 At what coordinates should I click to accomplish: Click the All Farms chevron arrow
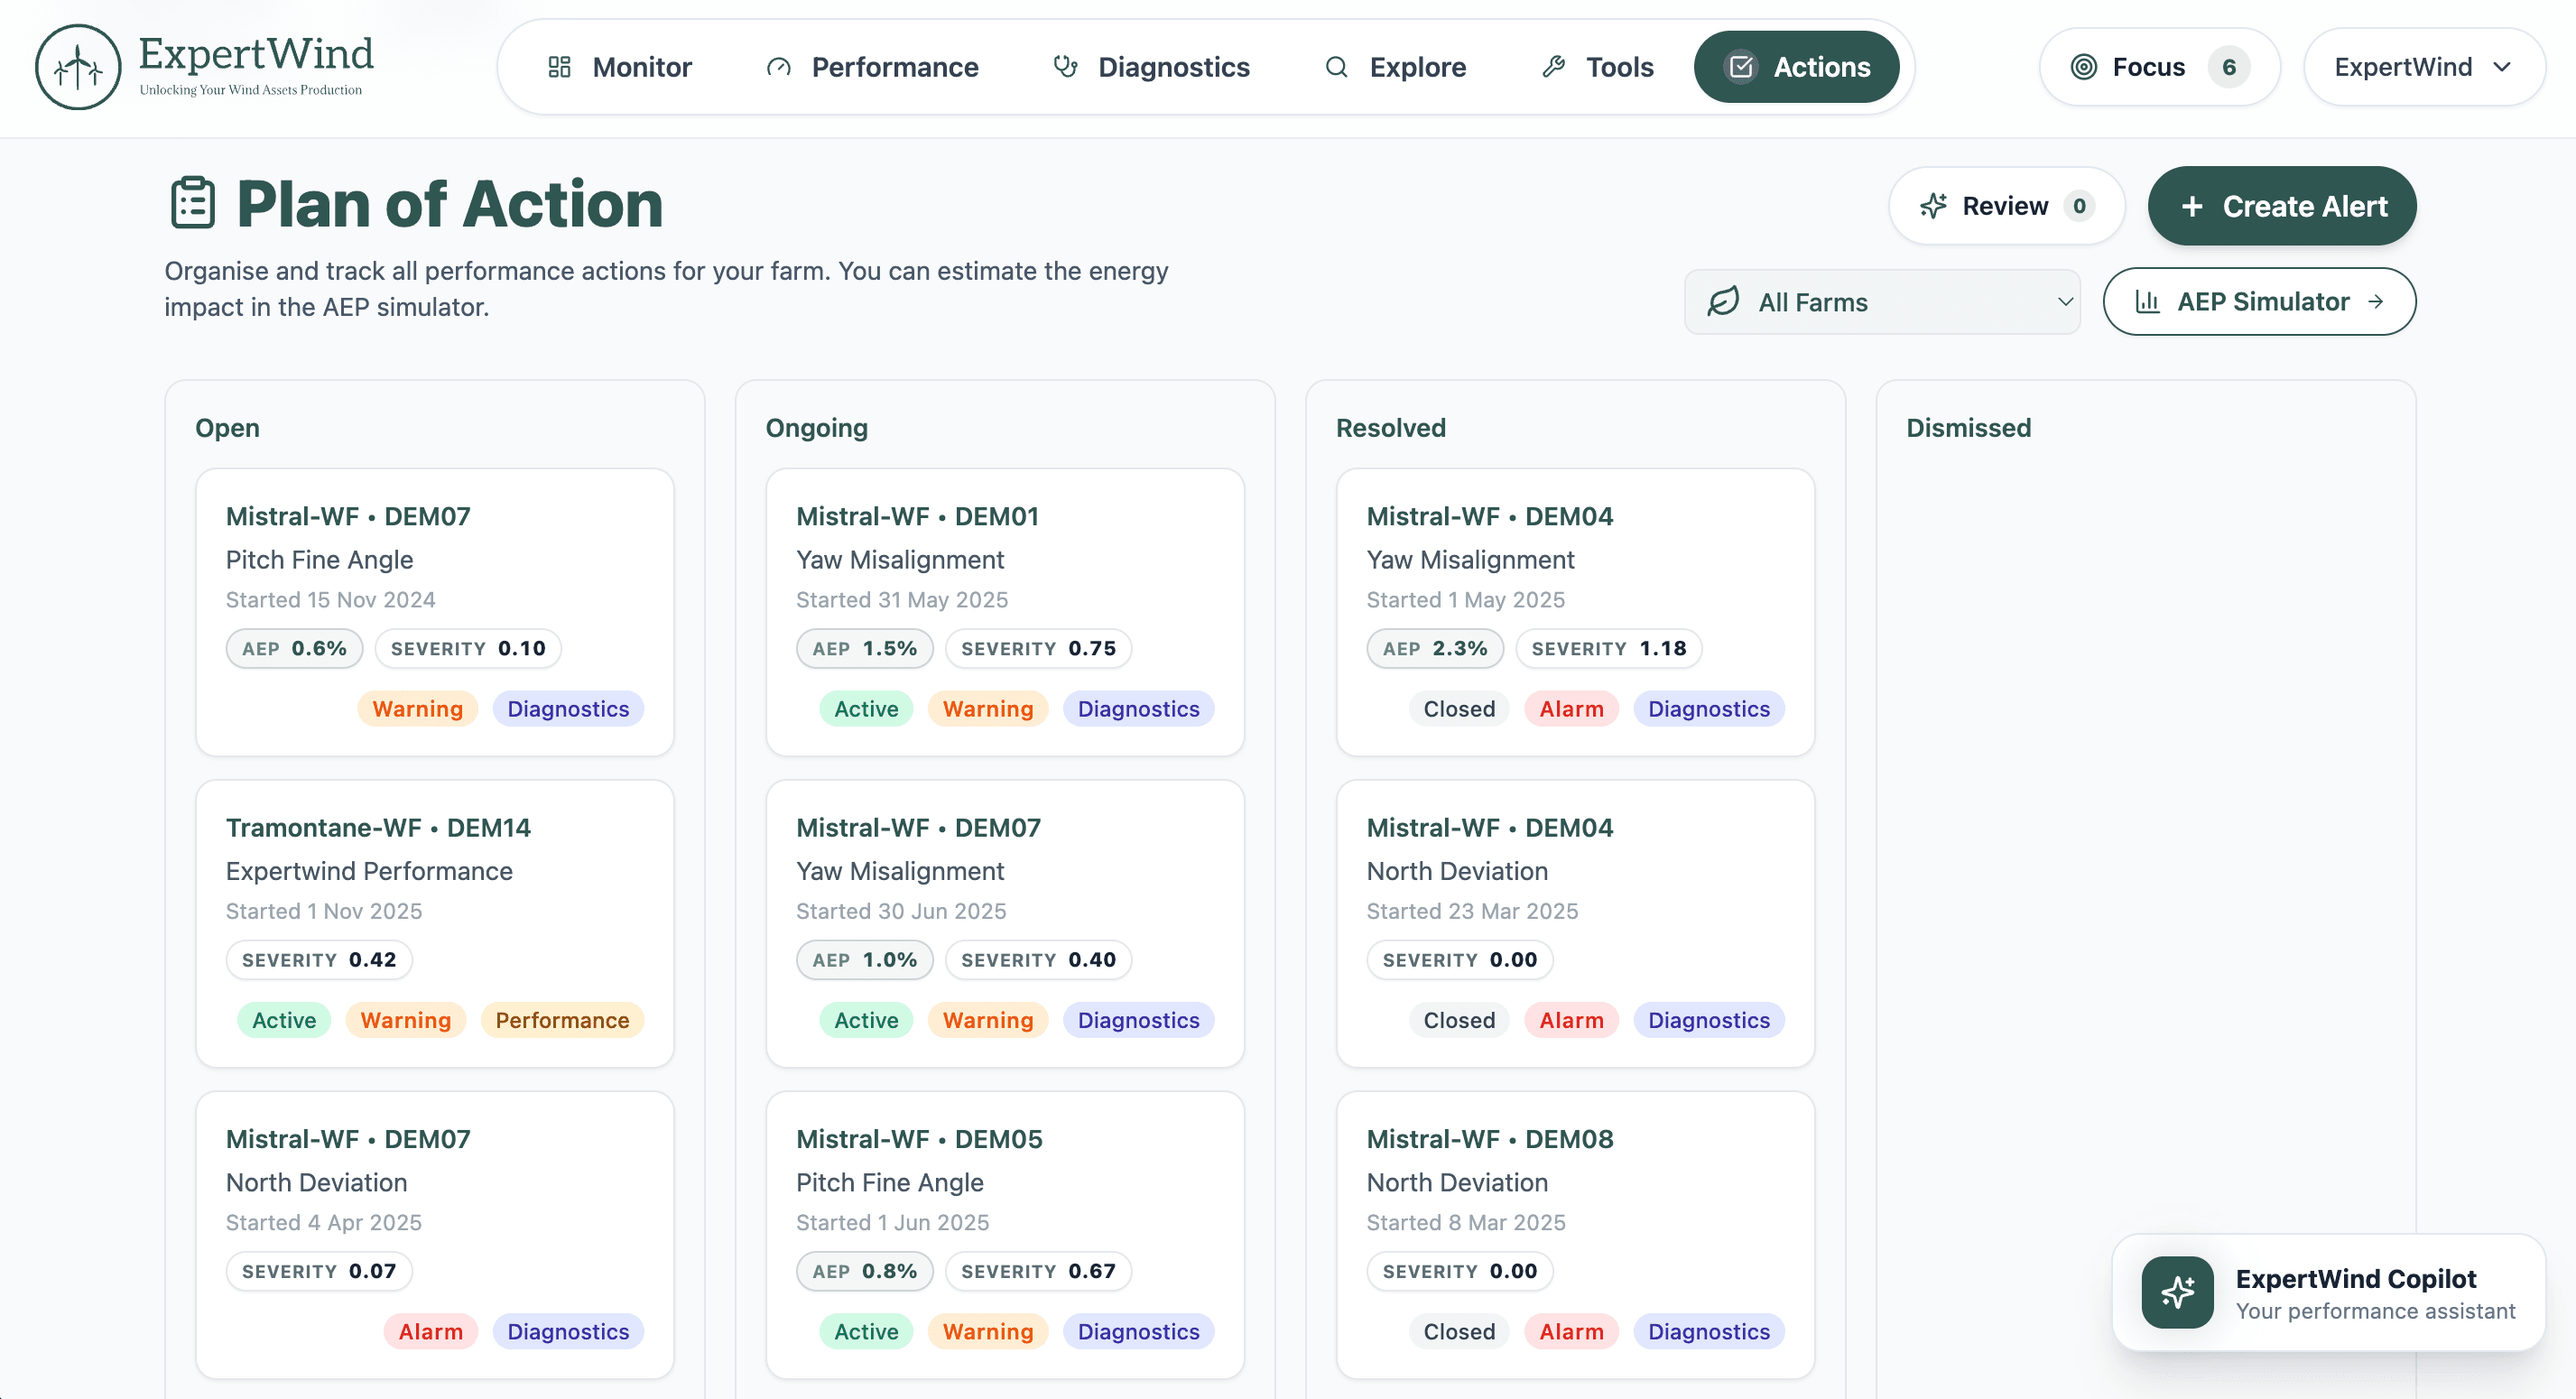tap(2065, 302)
